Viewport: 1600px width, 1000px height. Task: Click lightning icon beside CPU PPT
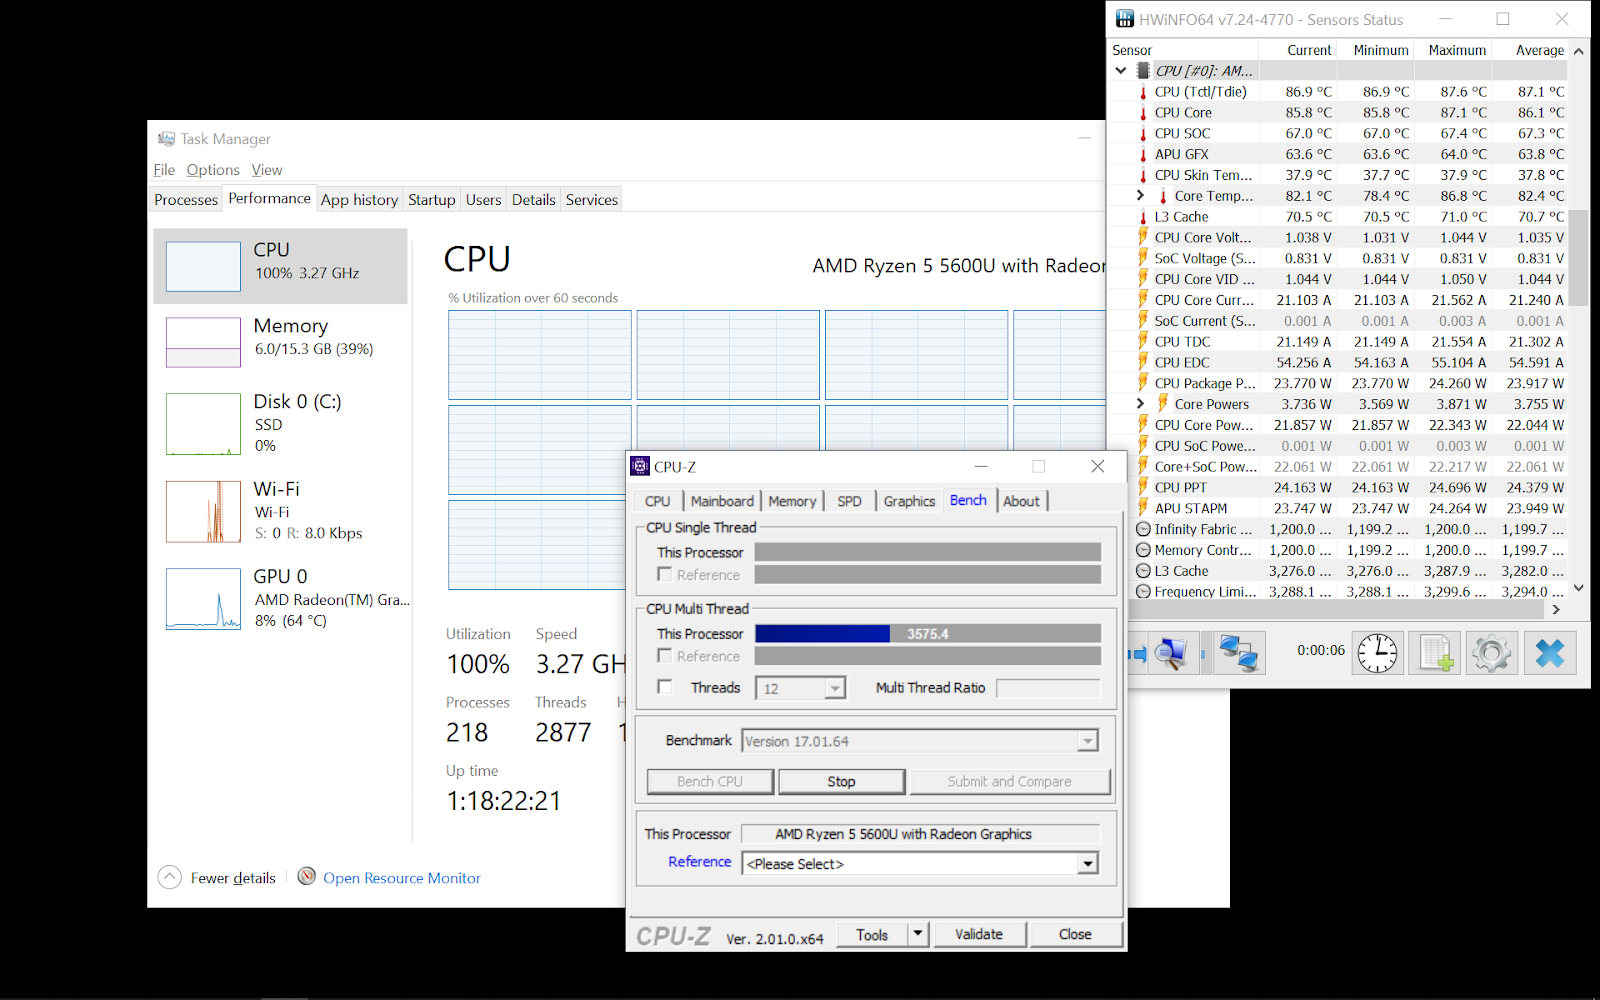(1143, 487)
